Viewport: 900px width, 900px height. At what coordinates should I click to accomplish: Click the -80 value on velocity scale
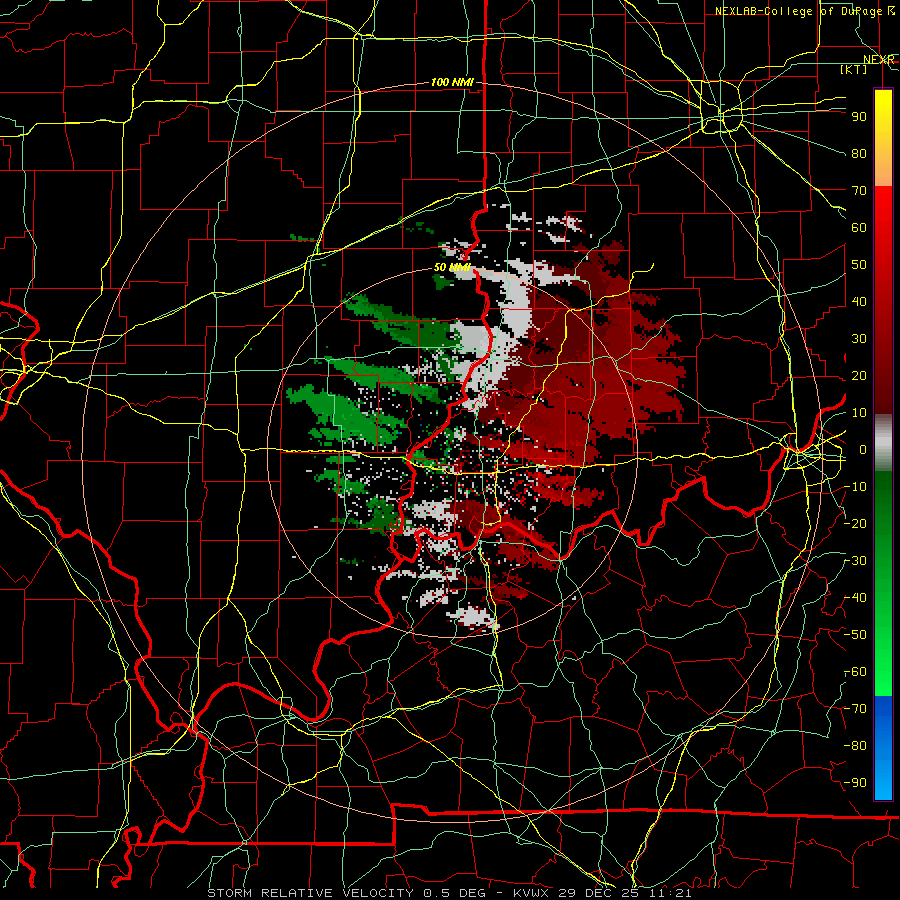[855, 746]
